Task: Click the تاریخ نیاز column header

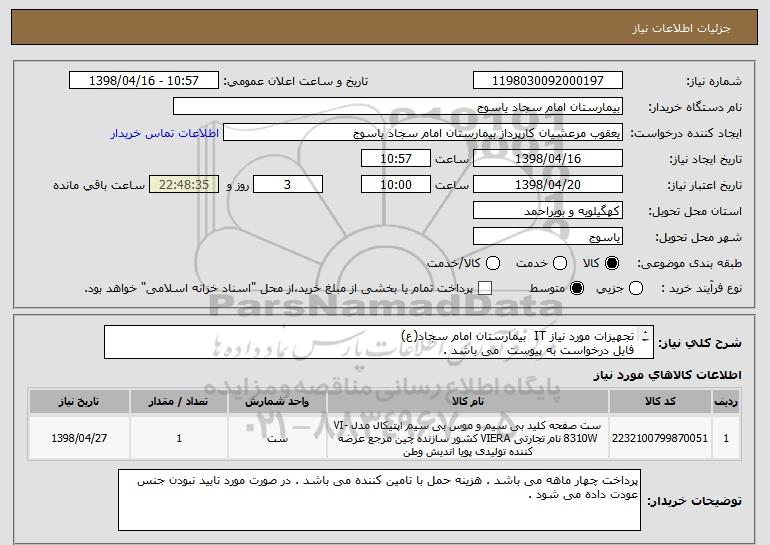Action: pos(79,402)
